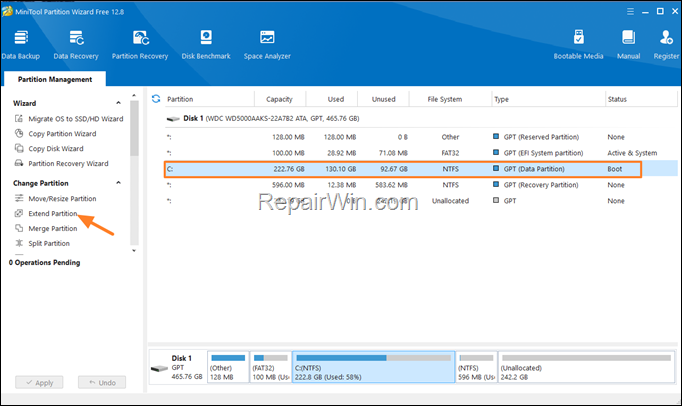Image resolution: width=682 pixels, height=406 pixels.
Task: Select the GPT Recovery Partition row
Action: tap(421, 185)
